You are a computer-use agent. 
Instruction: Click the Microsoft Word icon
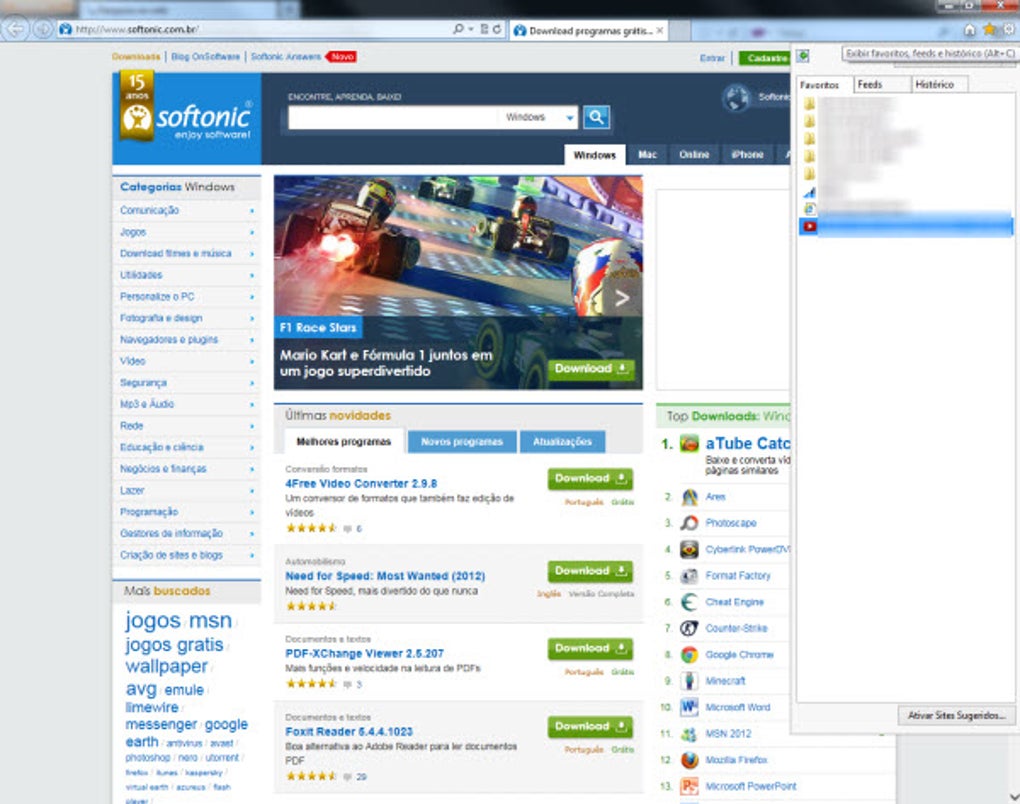pyautogui.click(x=690, y=707)
